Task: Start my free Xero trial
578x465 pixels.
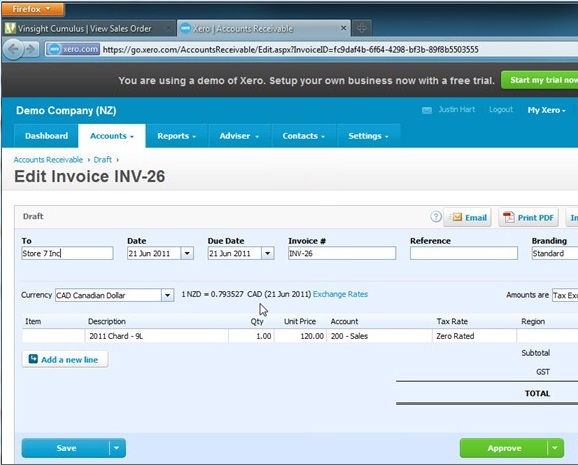Action: coord(540,80)
